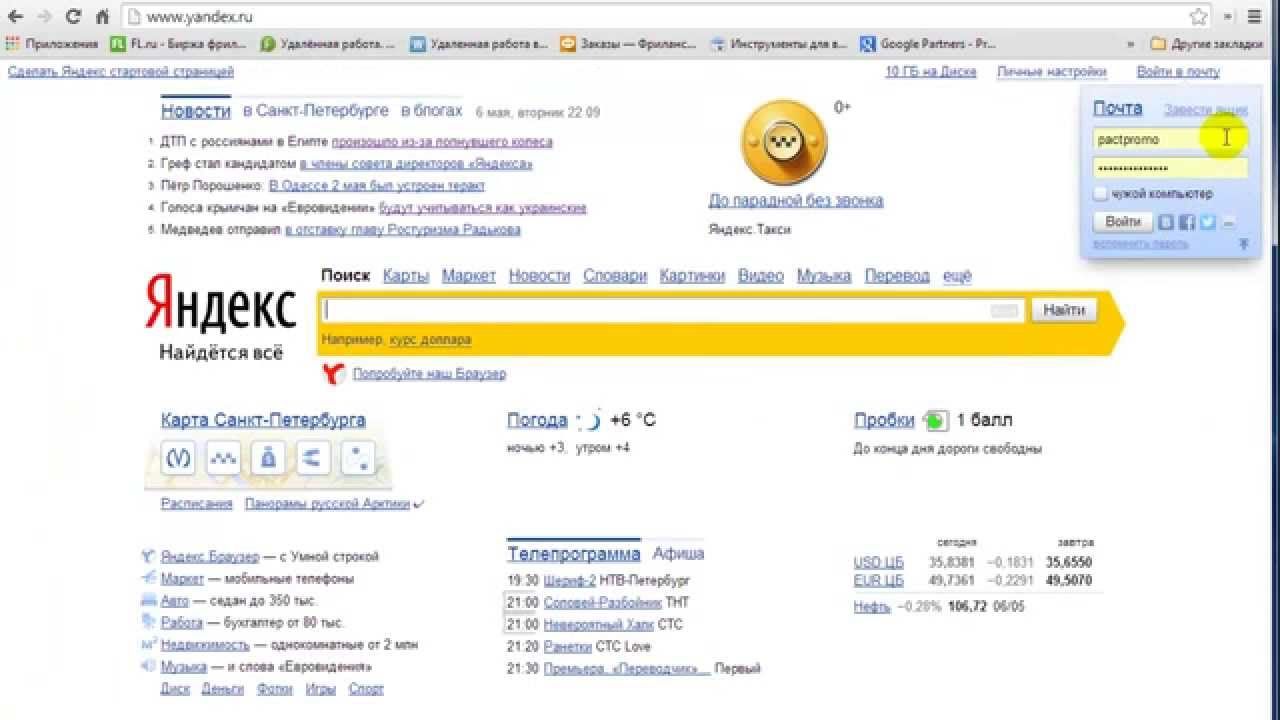Switch news to в Санкт-Петербурге tab
Image resolution: width=1280 pixels, height=720 pixels.
click(316, 111)
